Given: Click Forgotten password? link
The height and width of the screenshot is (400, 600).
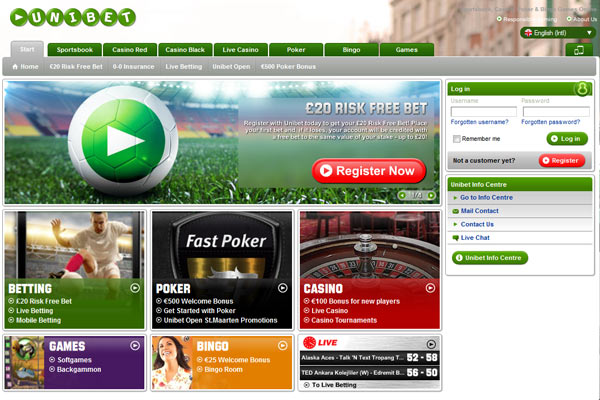Looking at the screenshot, I should (551, 122).
